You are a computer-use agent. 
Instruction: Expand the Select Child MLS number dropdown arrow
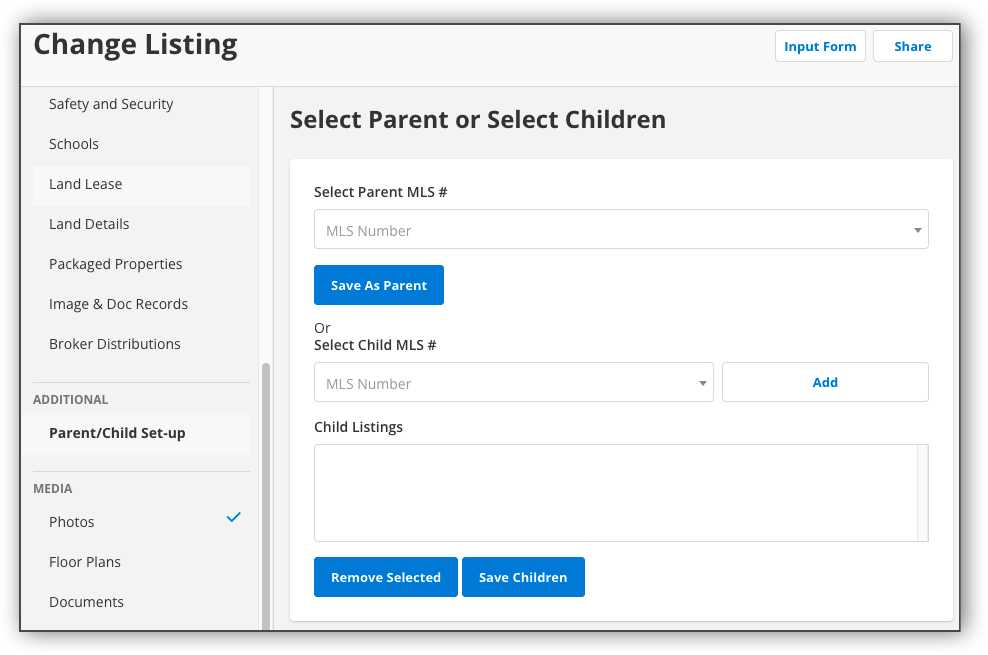click(x=702, y=383)
